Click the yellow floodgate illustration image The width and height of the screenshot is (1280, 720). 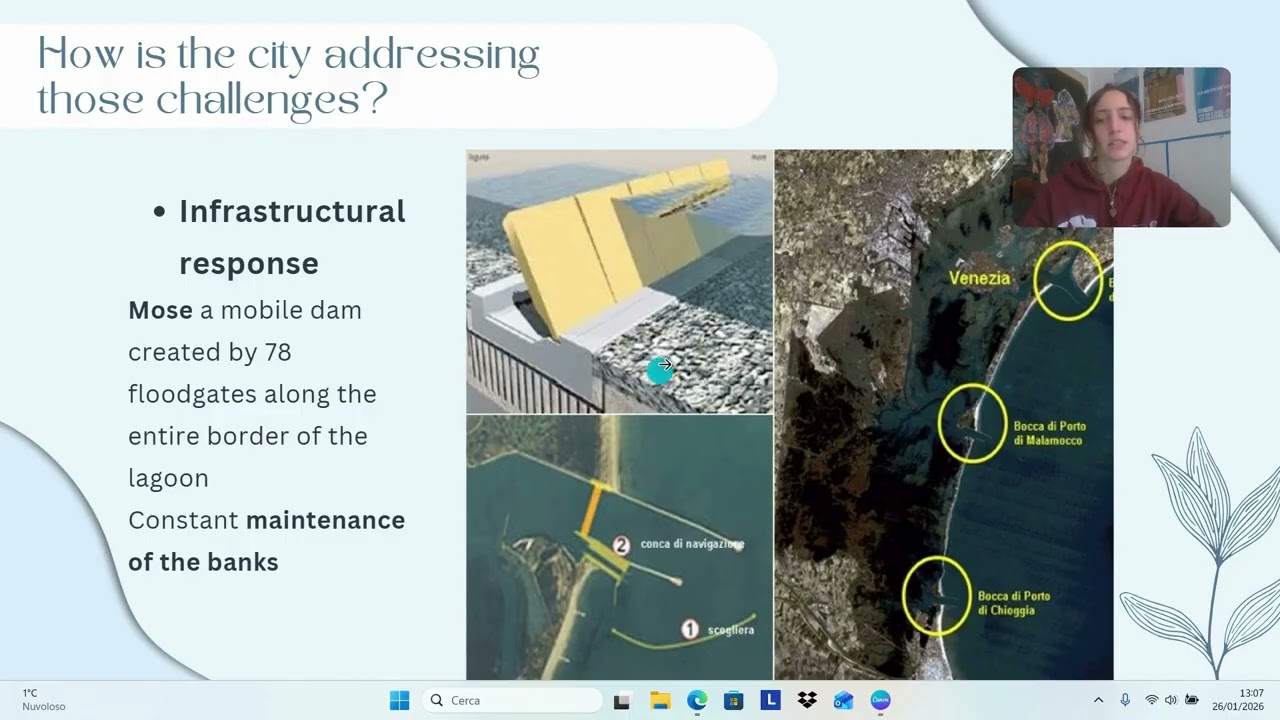pyautogui.click(x=619, y=281)
